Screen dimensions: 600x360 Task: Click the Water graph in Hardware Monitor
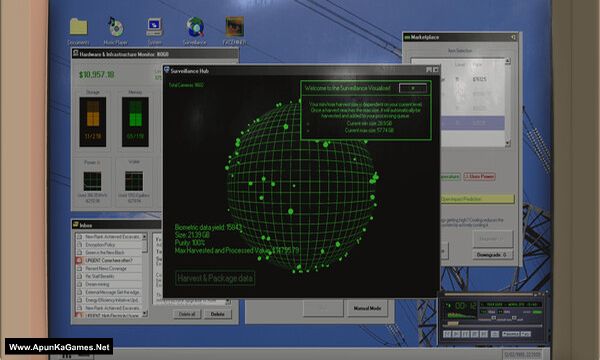[134, 181]
